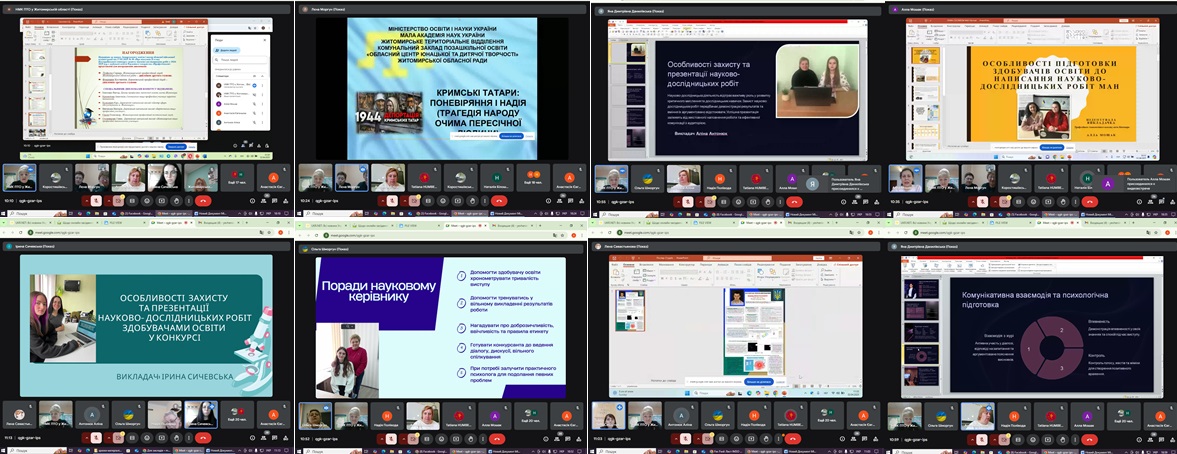Open Windows Start below Ірина Сичевська's presentation
The width and height of the screenshot is (1177, 454).
click(x=5, y=449)
